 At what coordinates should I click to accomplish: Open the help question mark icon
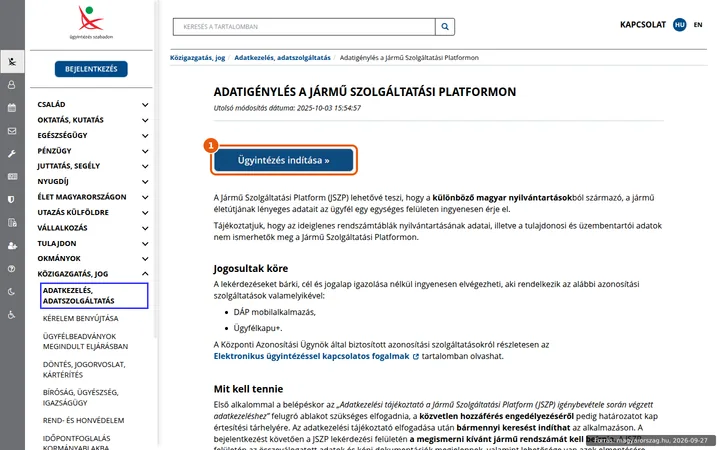click(12, 269)
